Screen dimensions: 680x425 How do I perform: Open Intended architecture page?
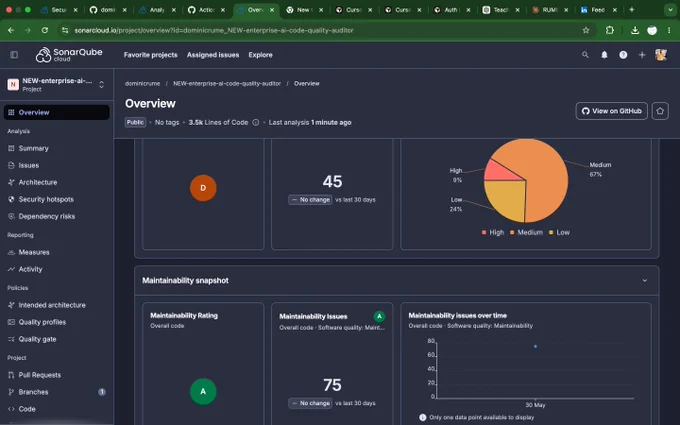[56, 305]
